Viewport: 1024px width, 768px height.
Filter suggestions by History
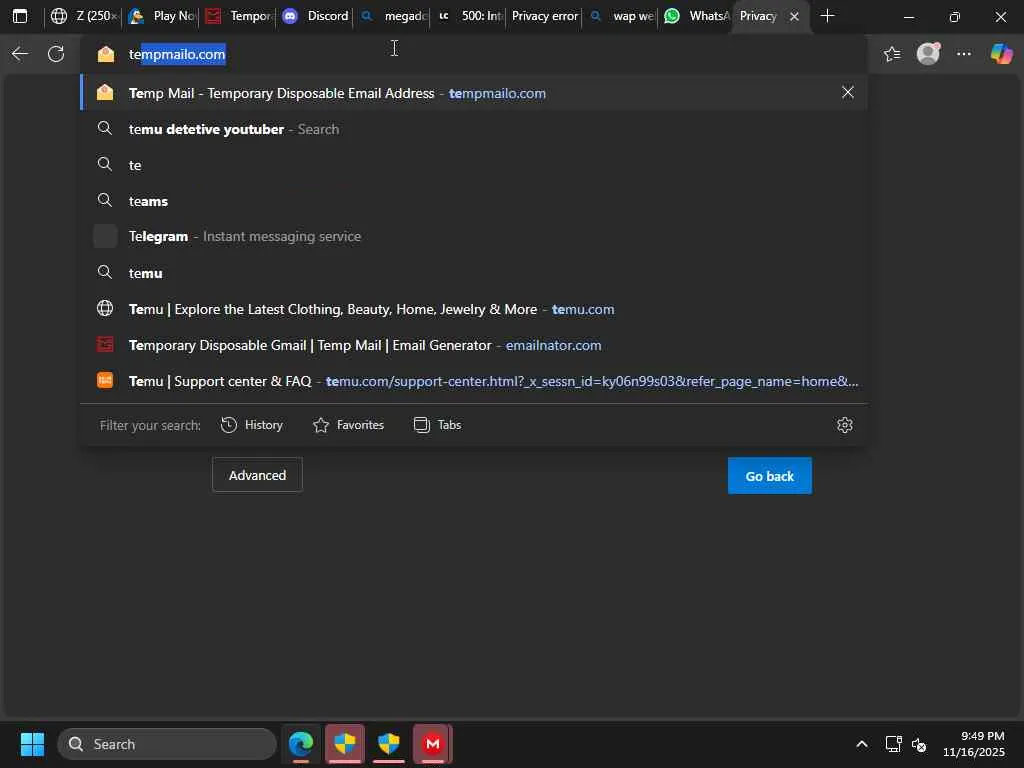click(252, 425)
